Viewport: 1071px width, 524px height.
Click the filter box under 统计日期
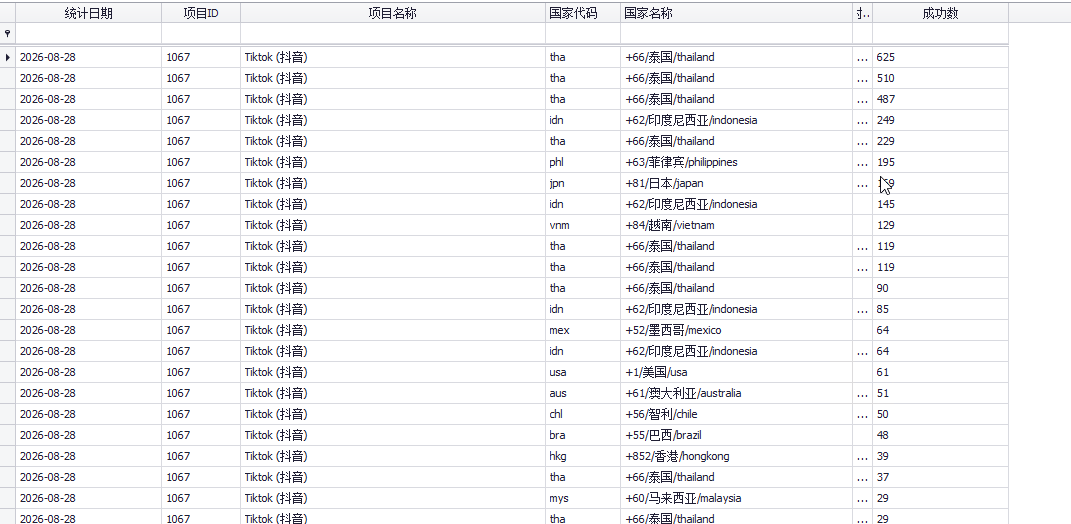tap(88, 33)
